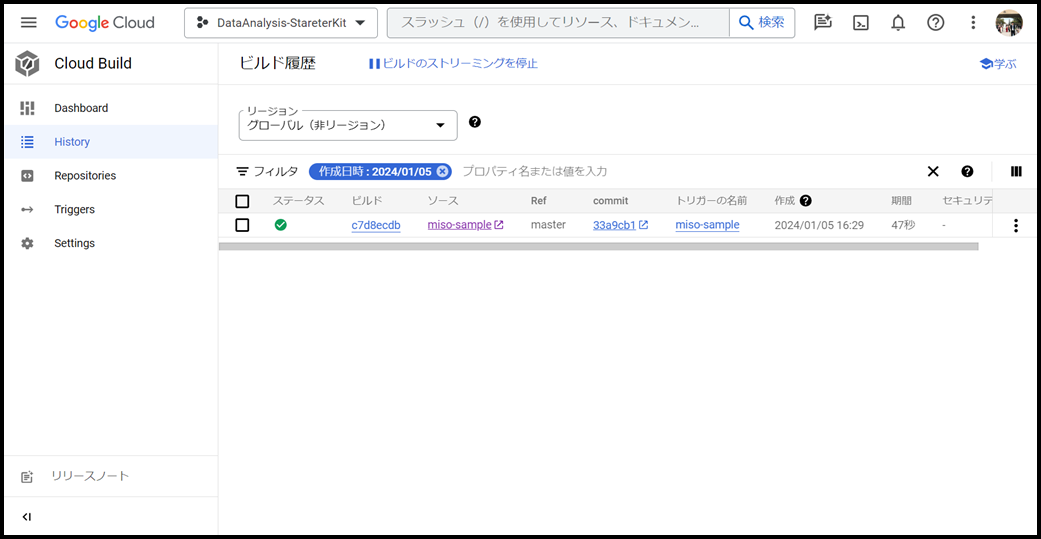
Task: Open Settings in the sidebar
Action: [x=75, y=243]
